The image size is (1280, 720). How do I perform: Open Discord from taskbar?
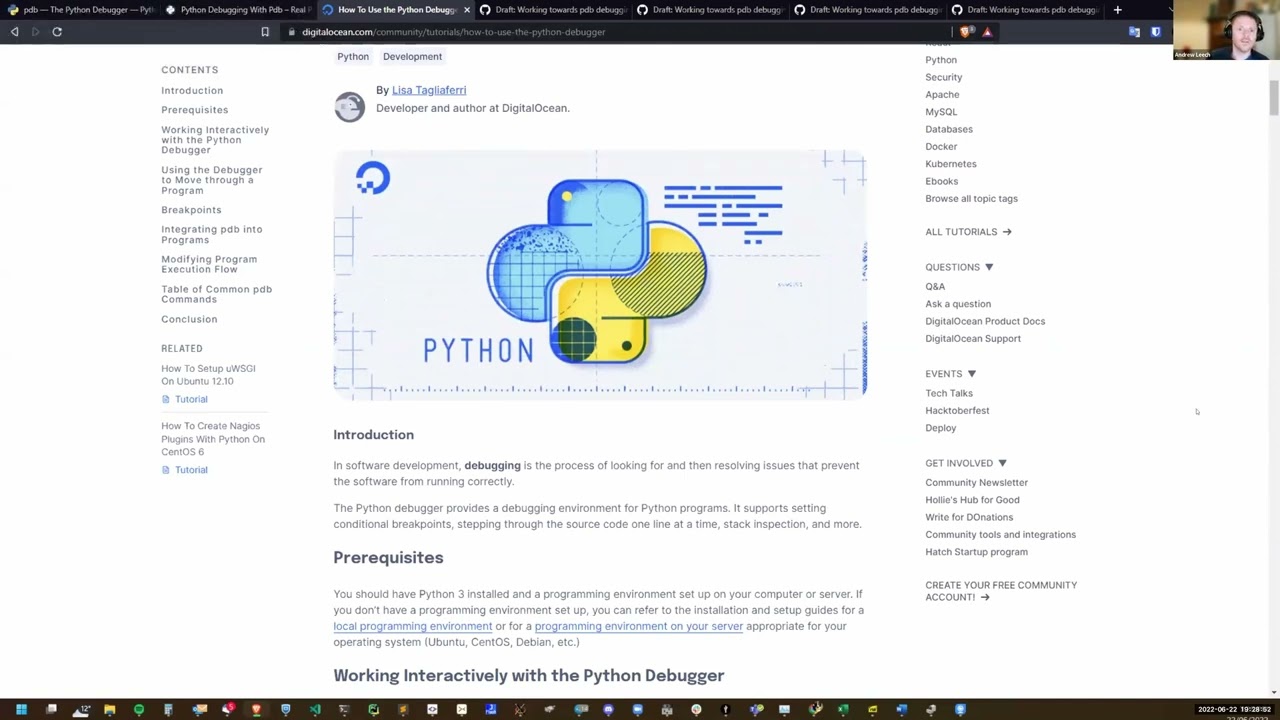(x=608, y=710)
